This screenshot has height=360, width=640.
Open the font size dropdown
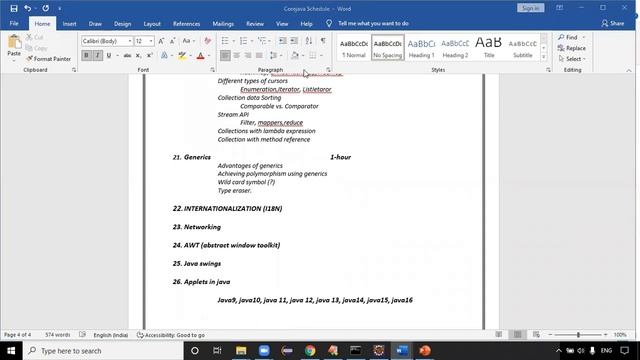pyautogui.click(x=151, y=41)
